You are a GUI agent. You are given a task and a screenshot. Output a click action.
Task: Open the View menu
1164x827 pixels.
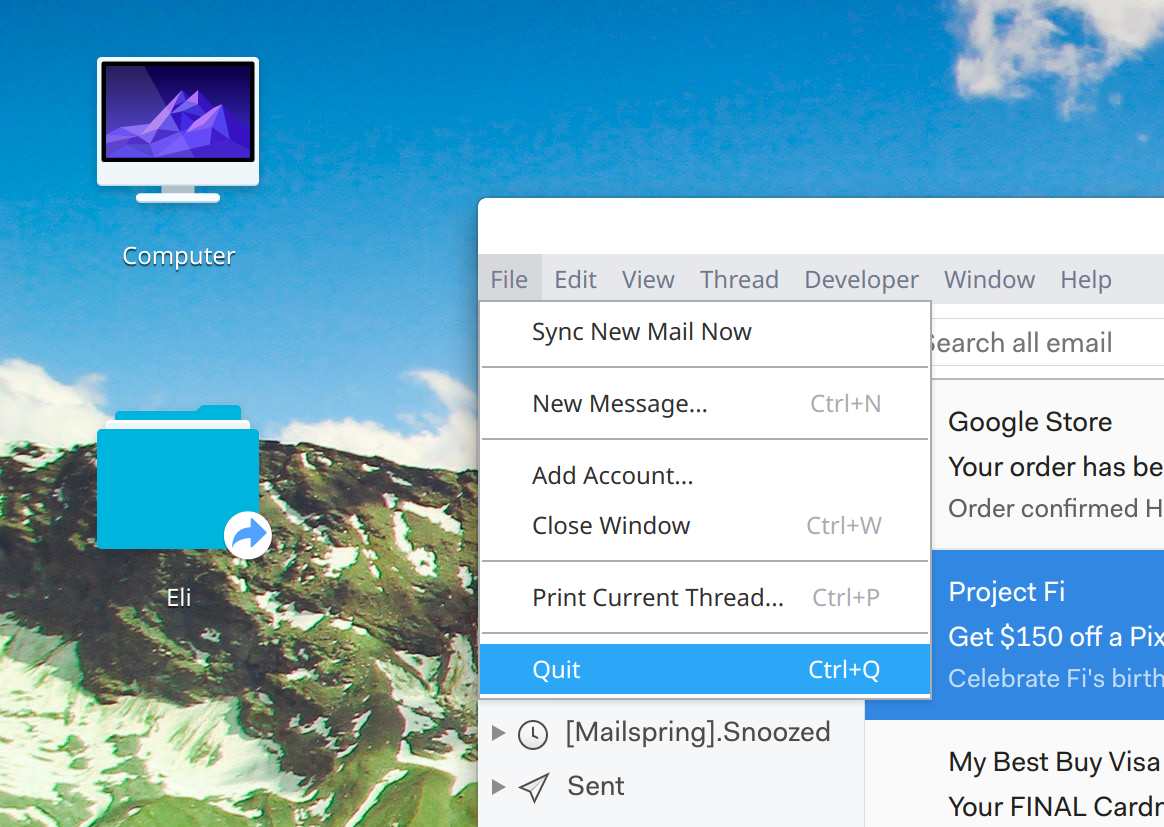648,280
